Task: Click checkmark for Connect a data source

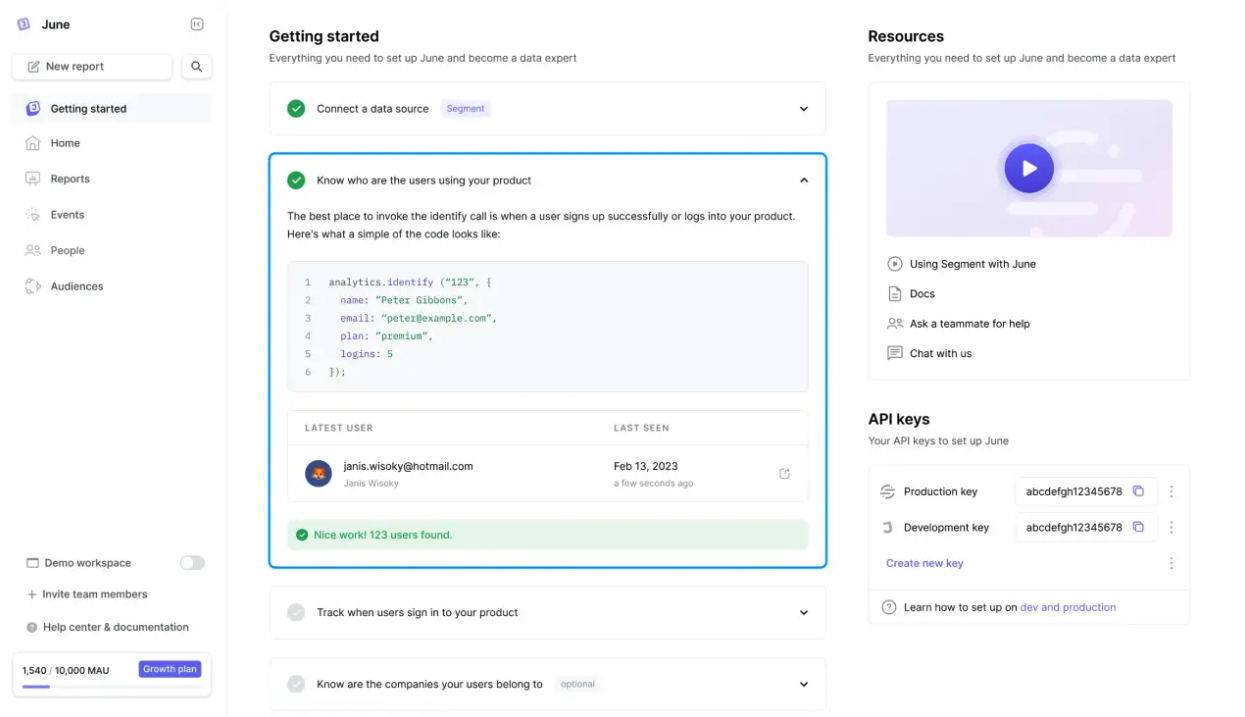Action: point(296,109)
